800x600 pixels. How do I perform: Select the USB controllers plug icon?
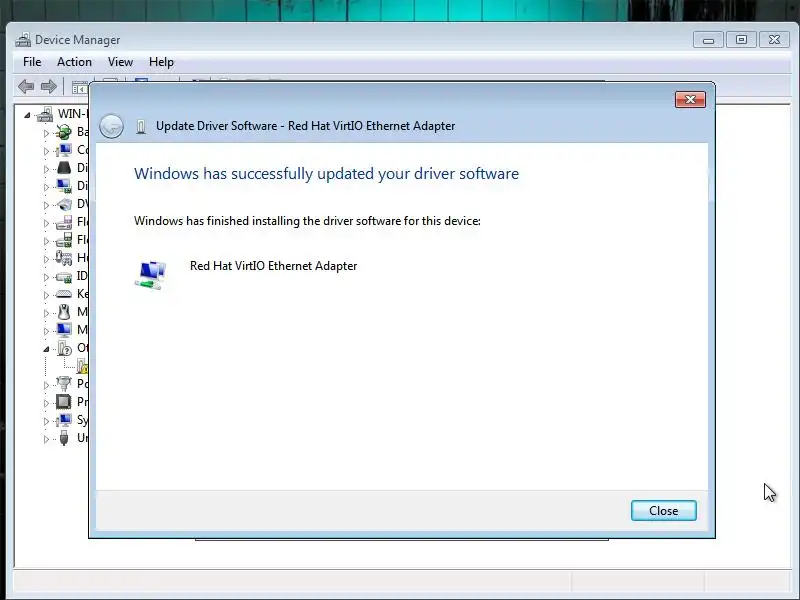pos(64,438)
